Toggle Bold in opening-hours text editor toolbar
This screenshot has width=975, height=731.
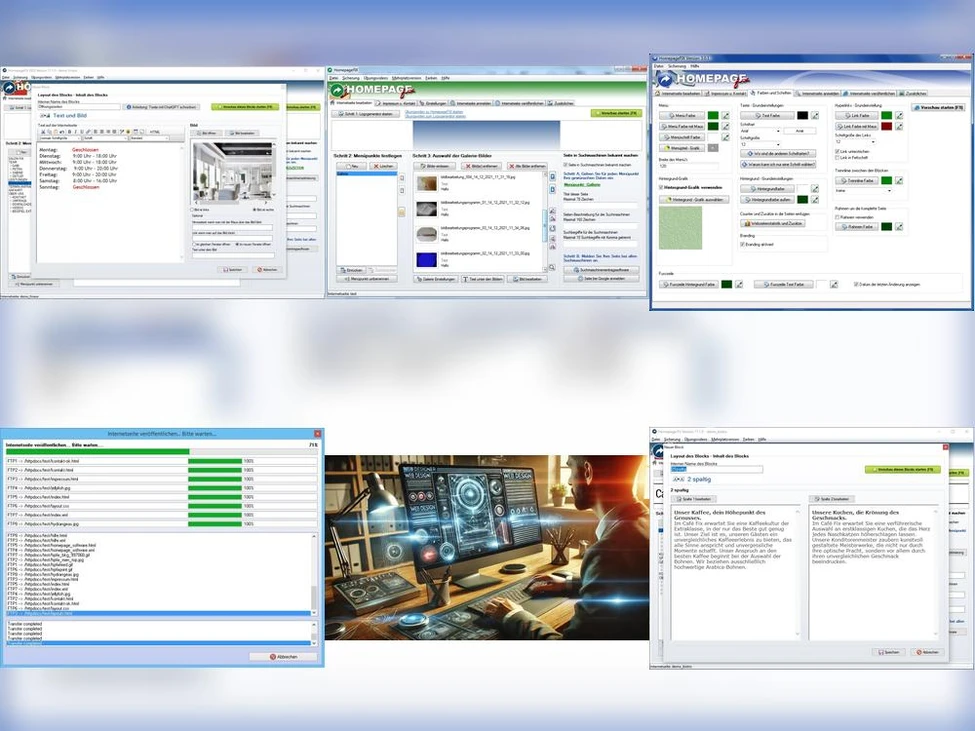pos(70,132)
